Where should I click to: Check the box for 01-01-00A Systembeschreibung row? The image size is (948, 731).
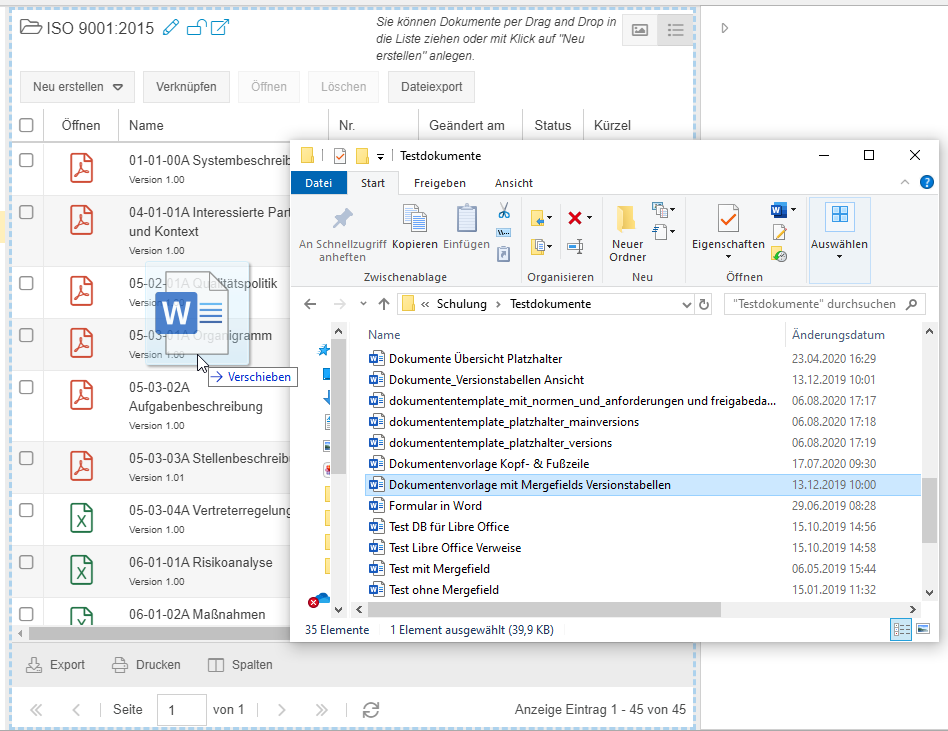coord(27,160)
